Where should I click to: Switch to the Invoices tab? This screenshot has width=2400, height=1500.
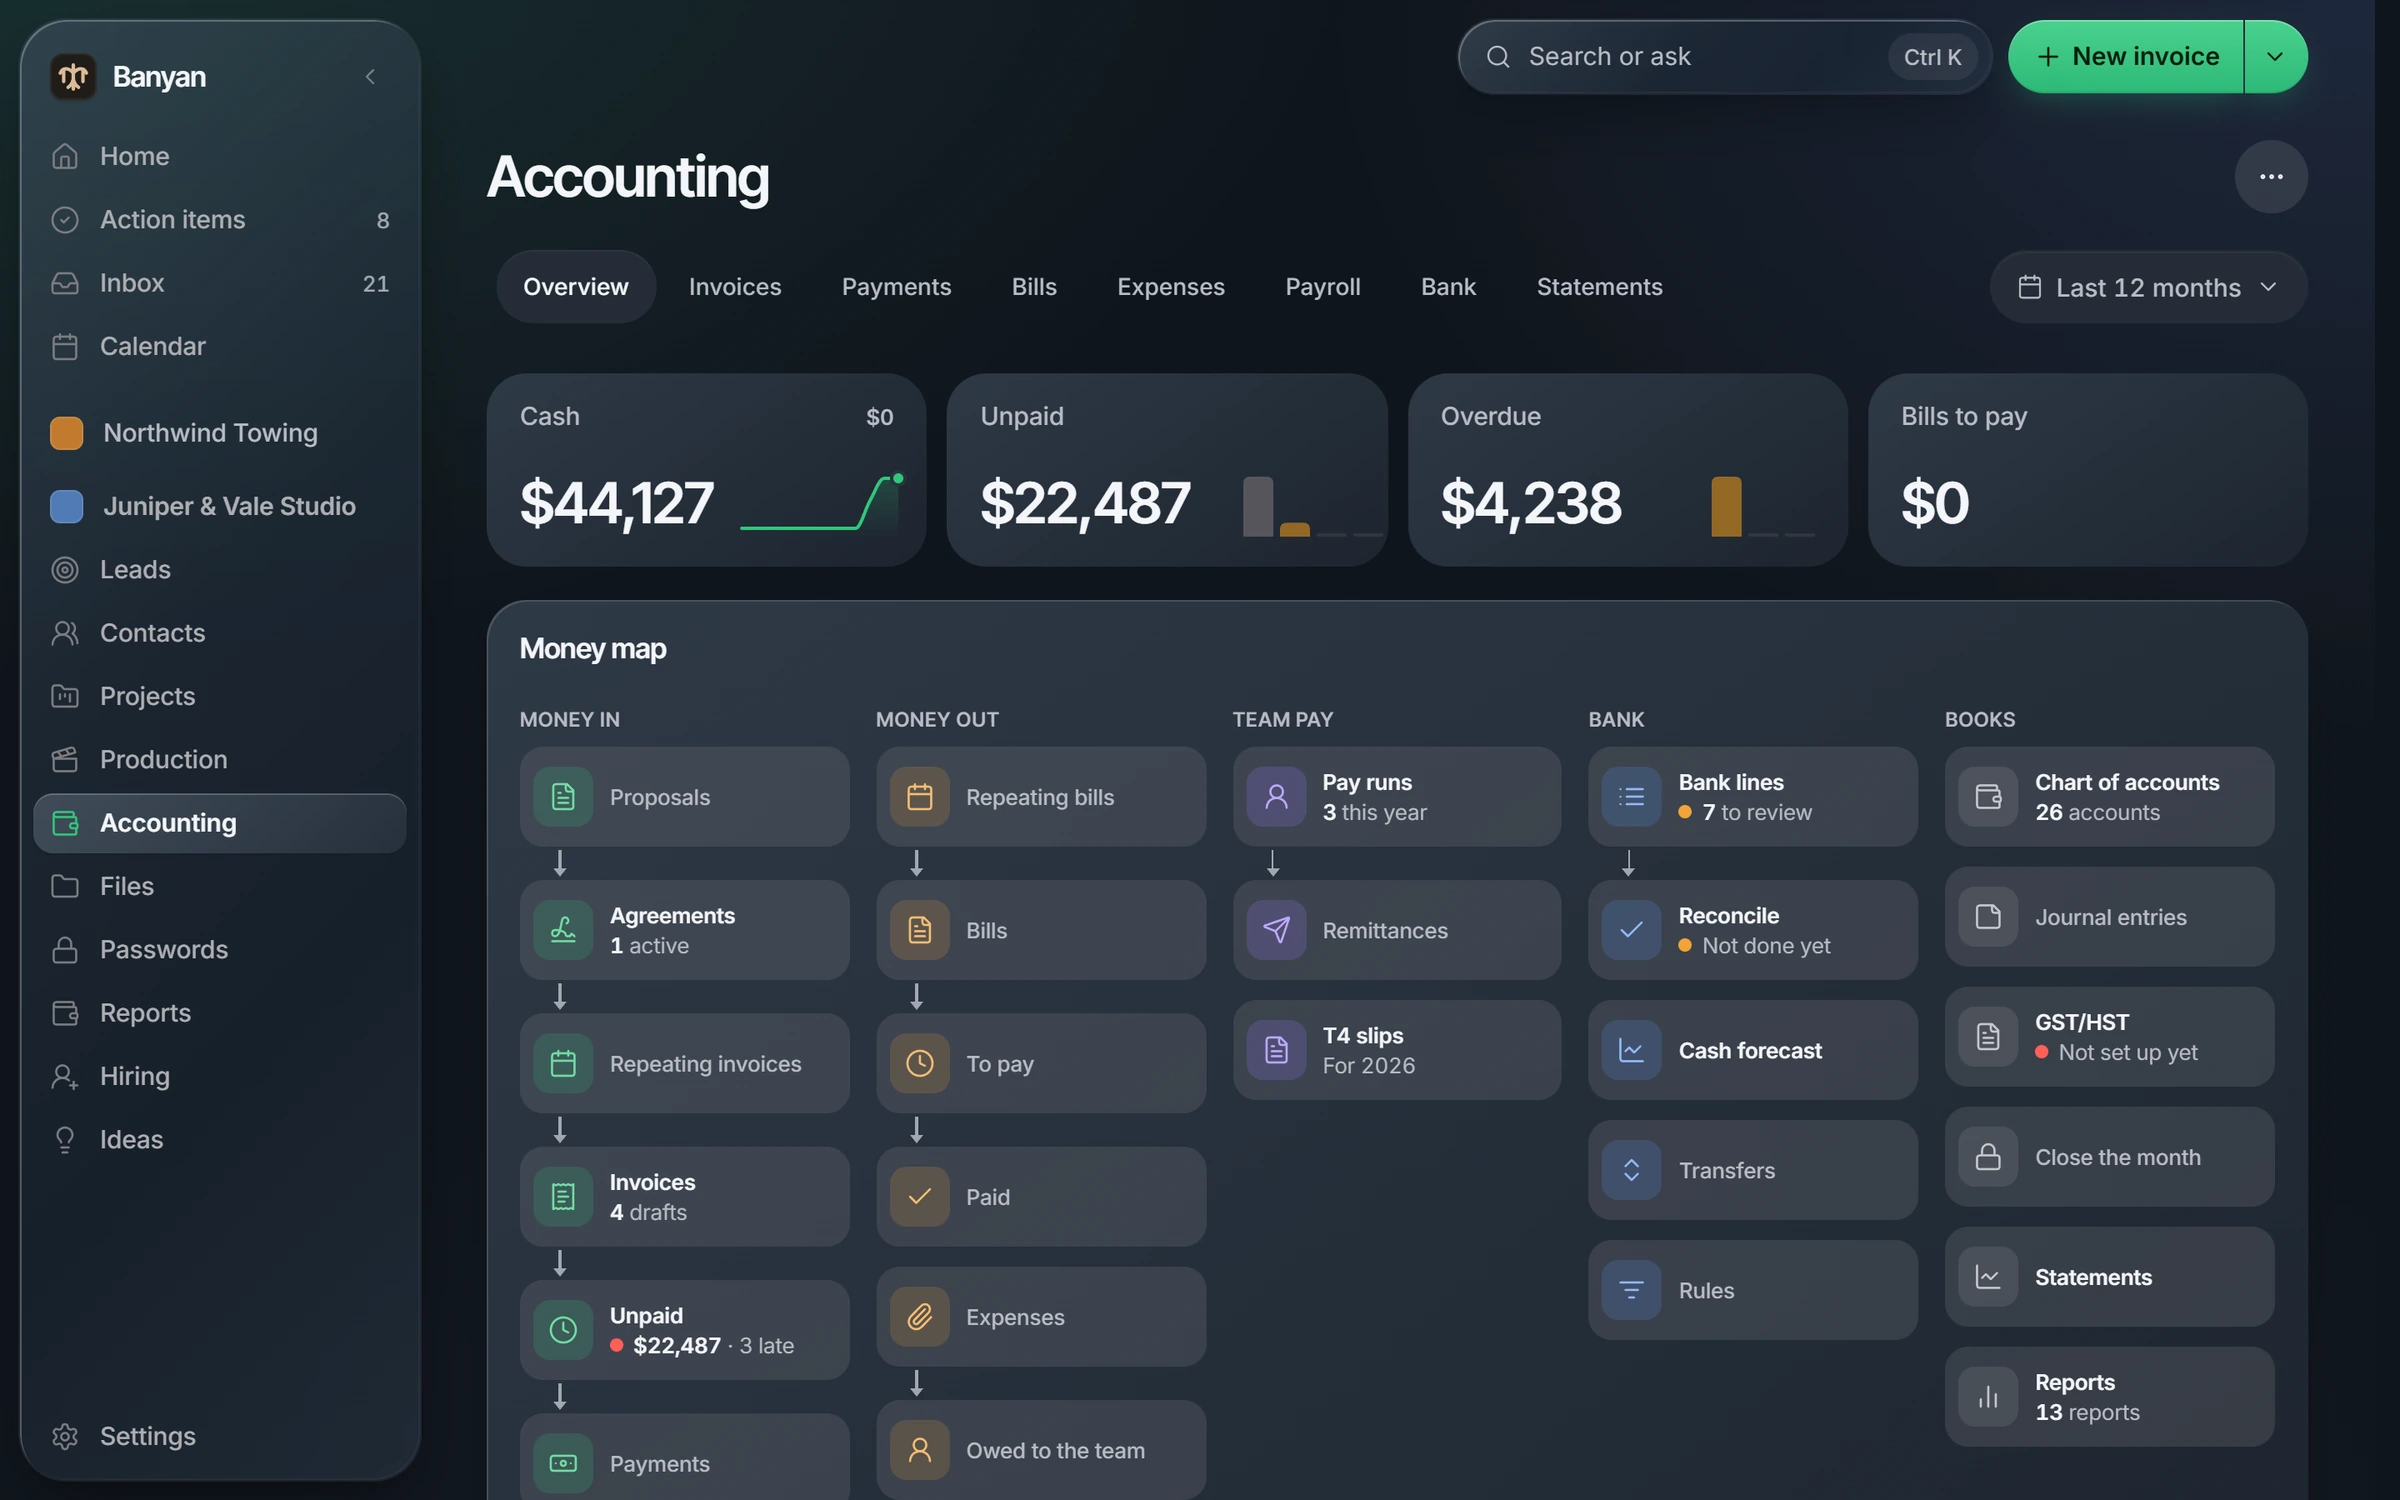(735, 287)
